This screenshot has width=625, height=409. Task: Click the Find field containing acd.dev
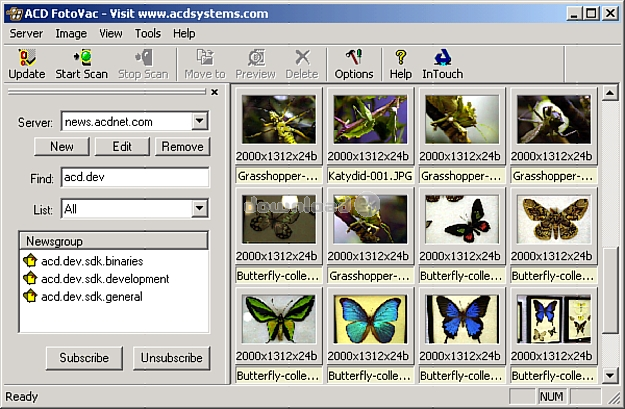135,177
